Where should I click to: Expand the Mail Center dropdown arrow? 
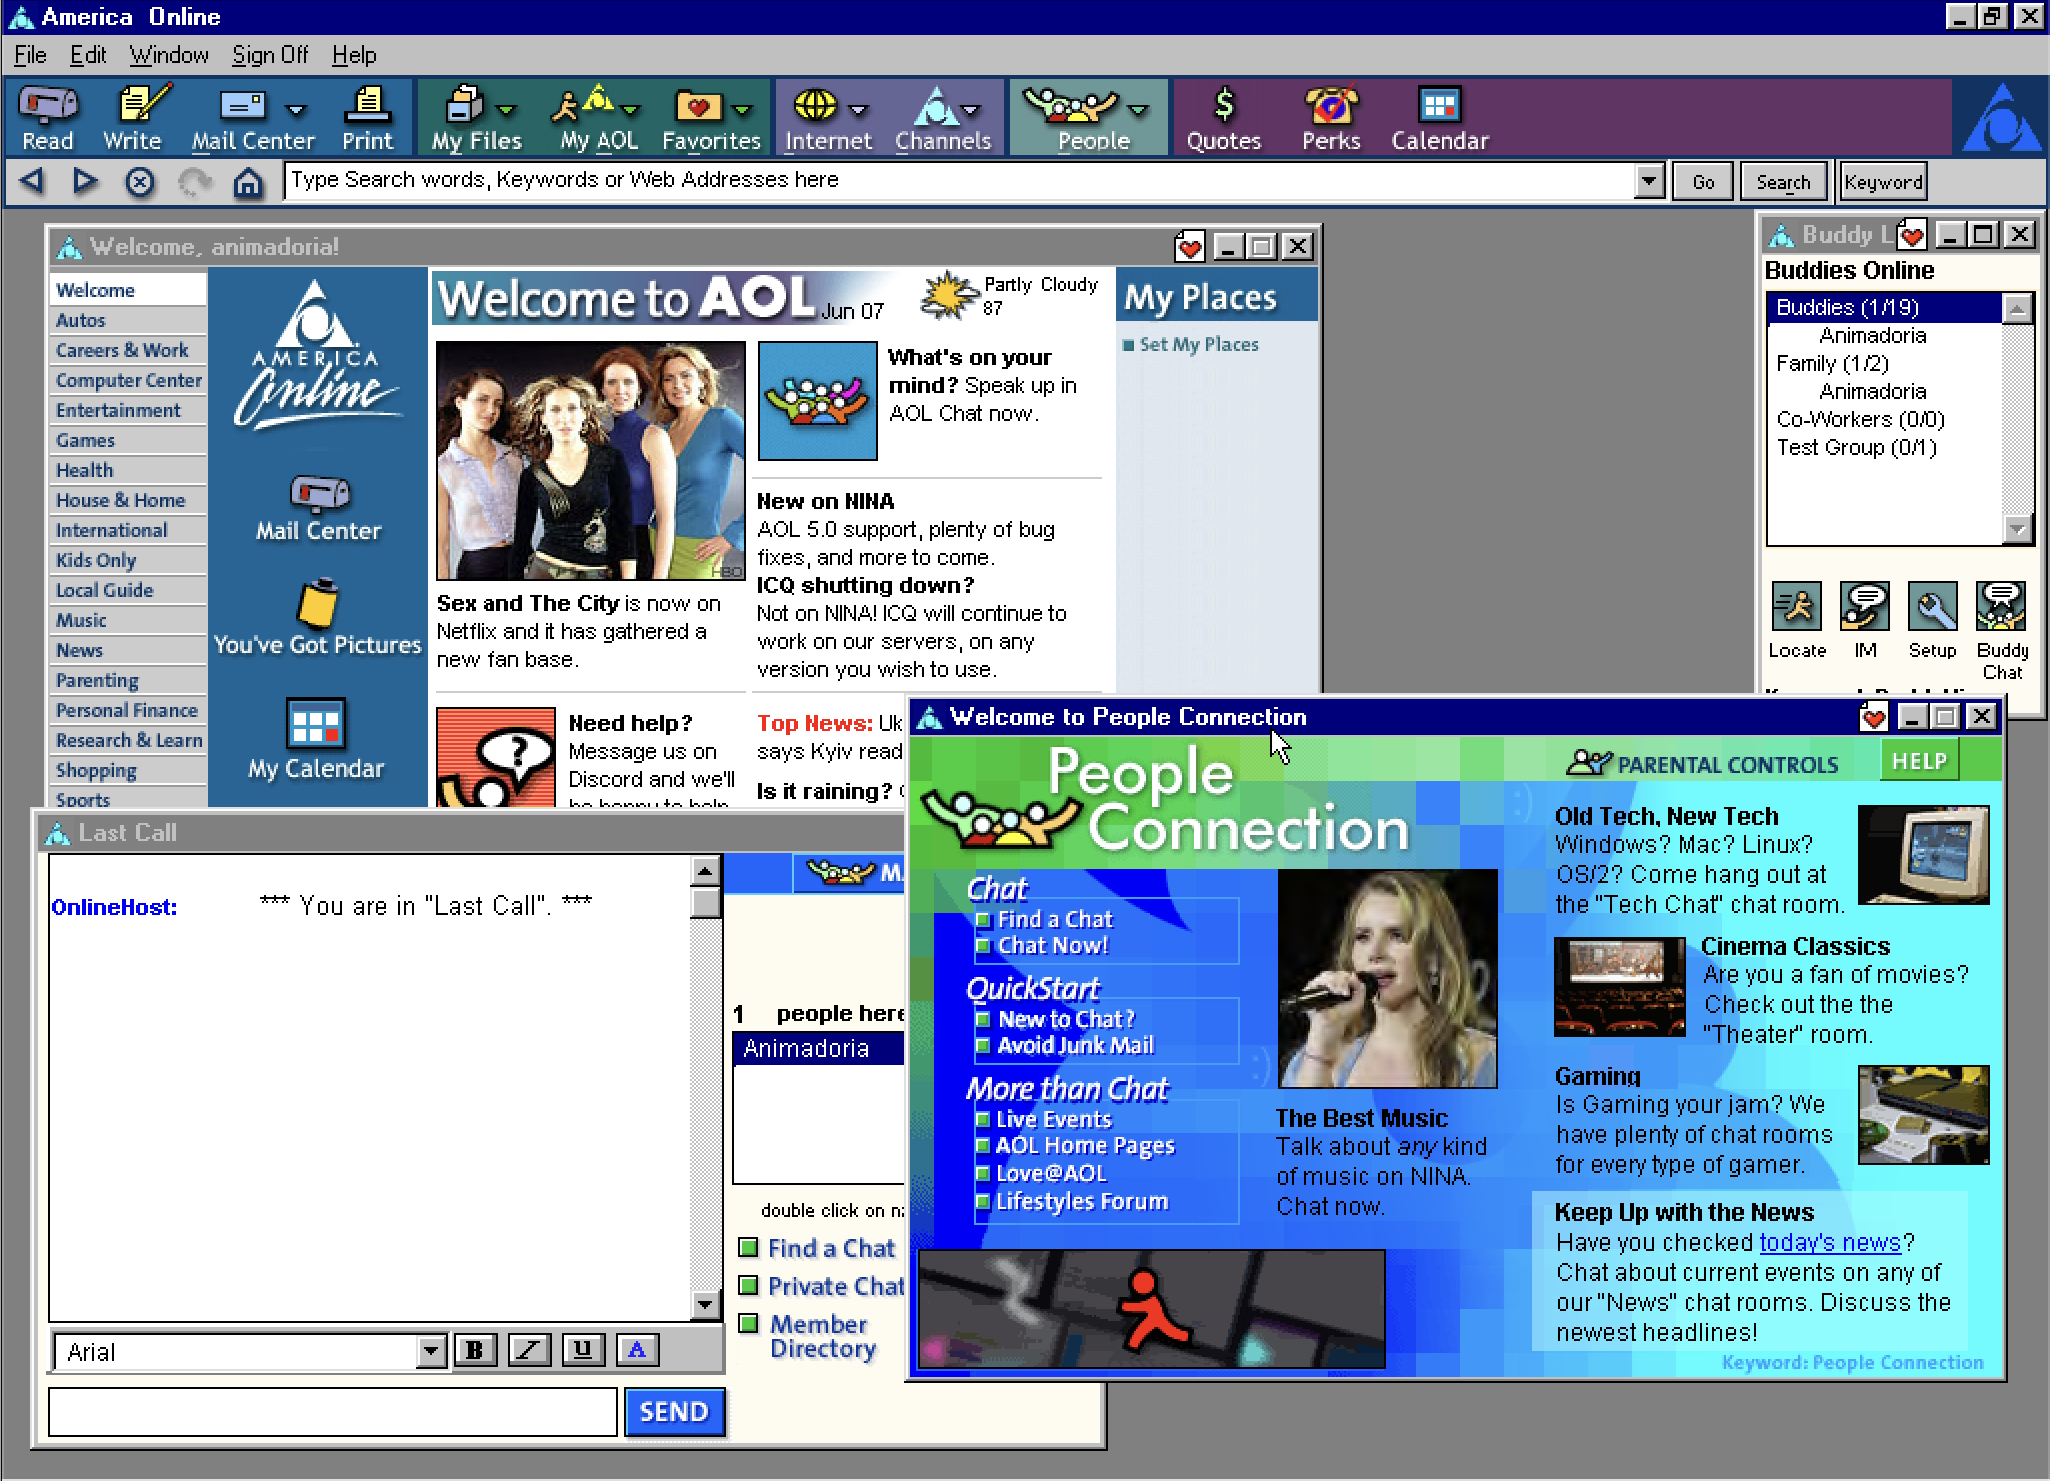295,109
